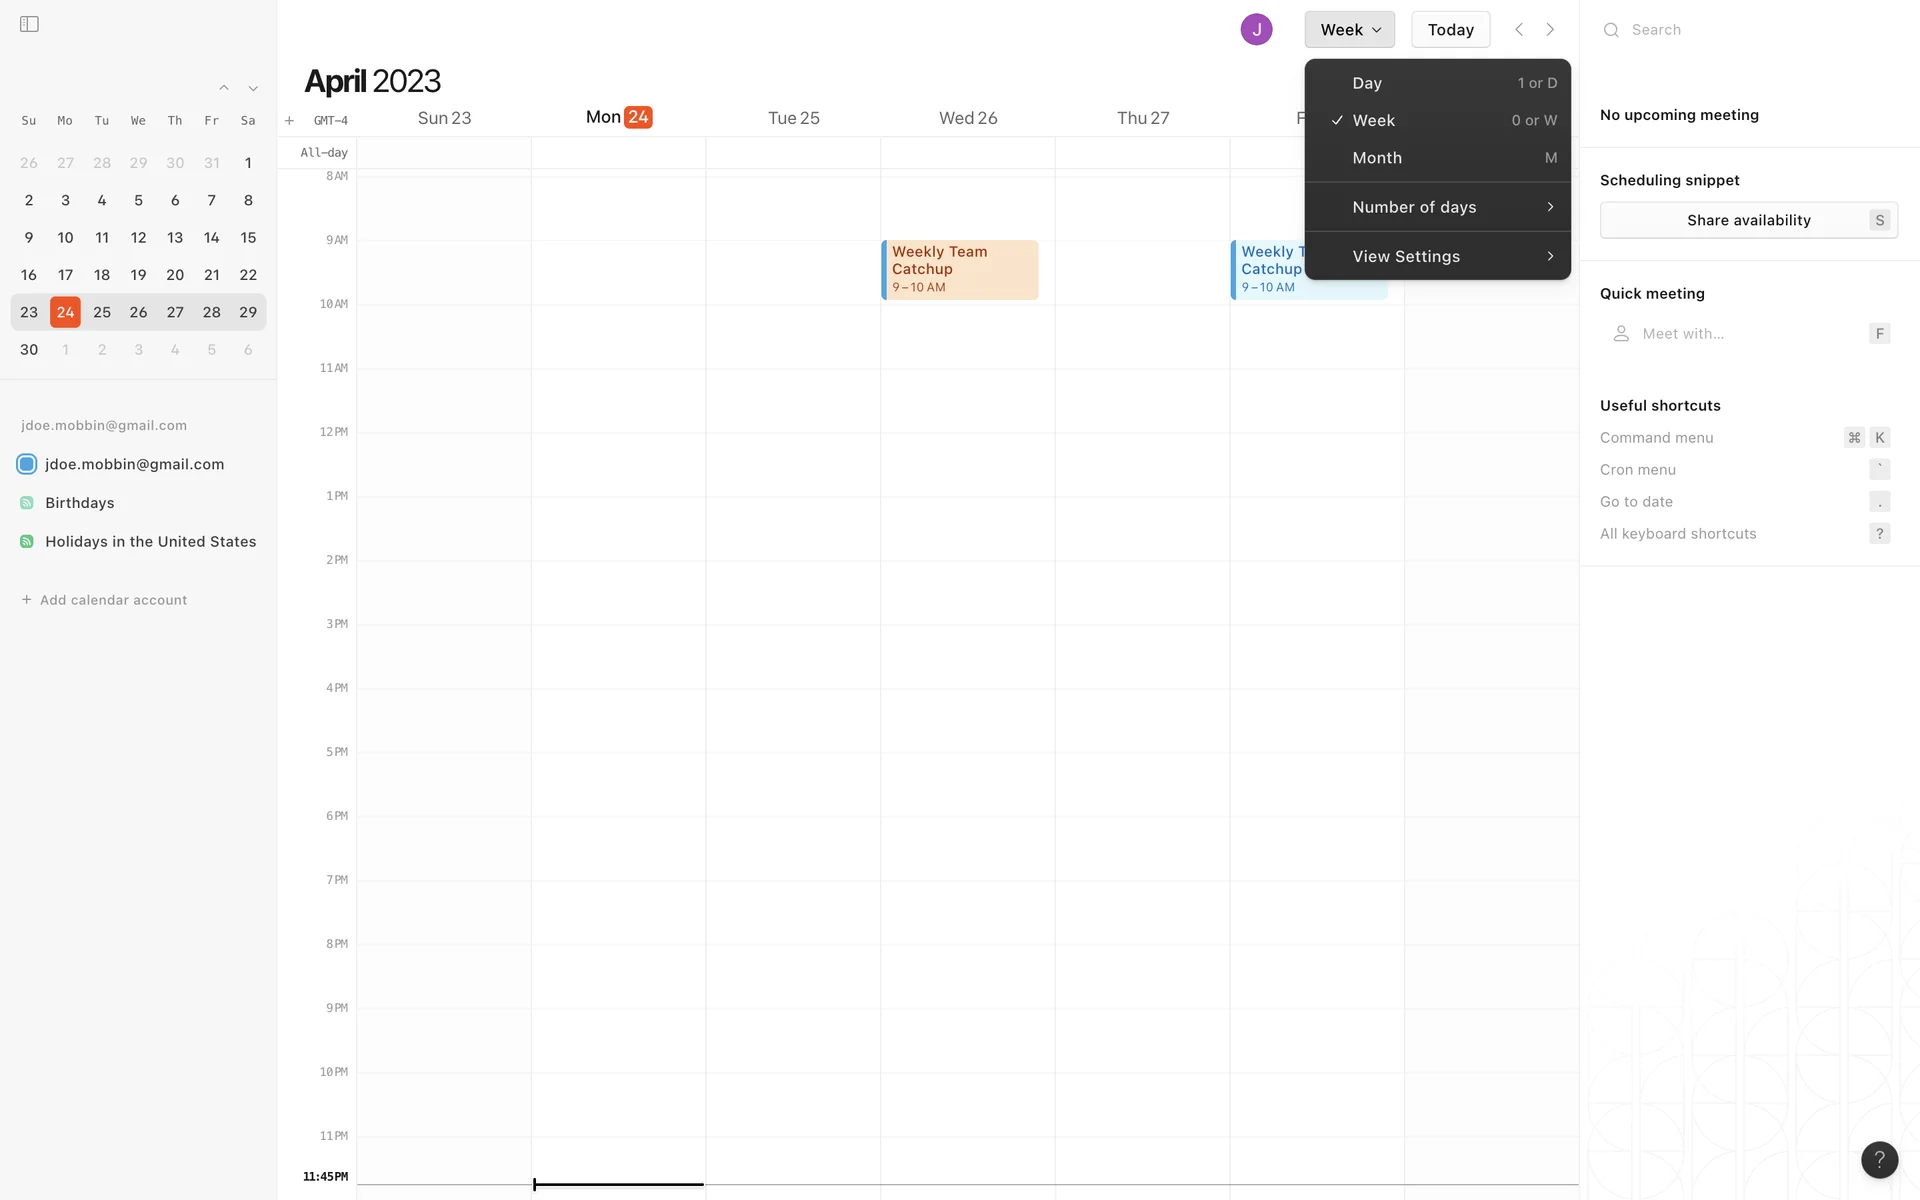The height and width of the screenshot is (1200, 1920).
Task: Click the Today button
Action: 1450,29
